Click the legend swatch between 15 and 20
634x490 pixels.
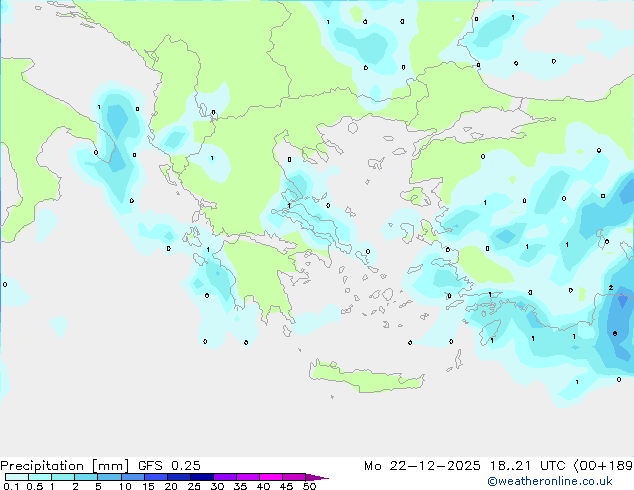(155, 477)
